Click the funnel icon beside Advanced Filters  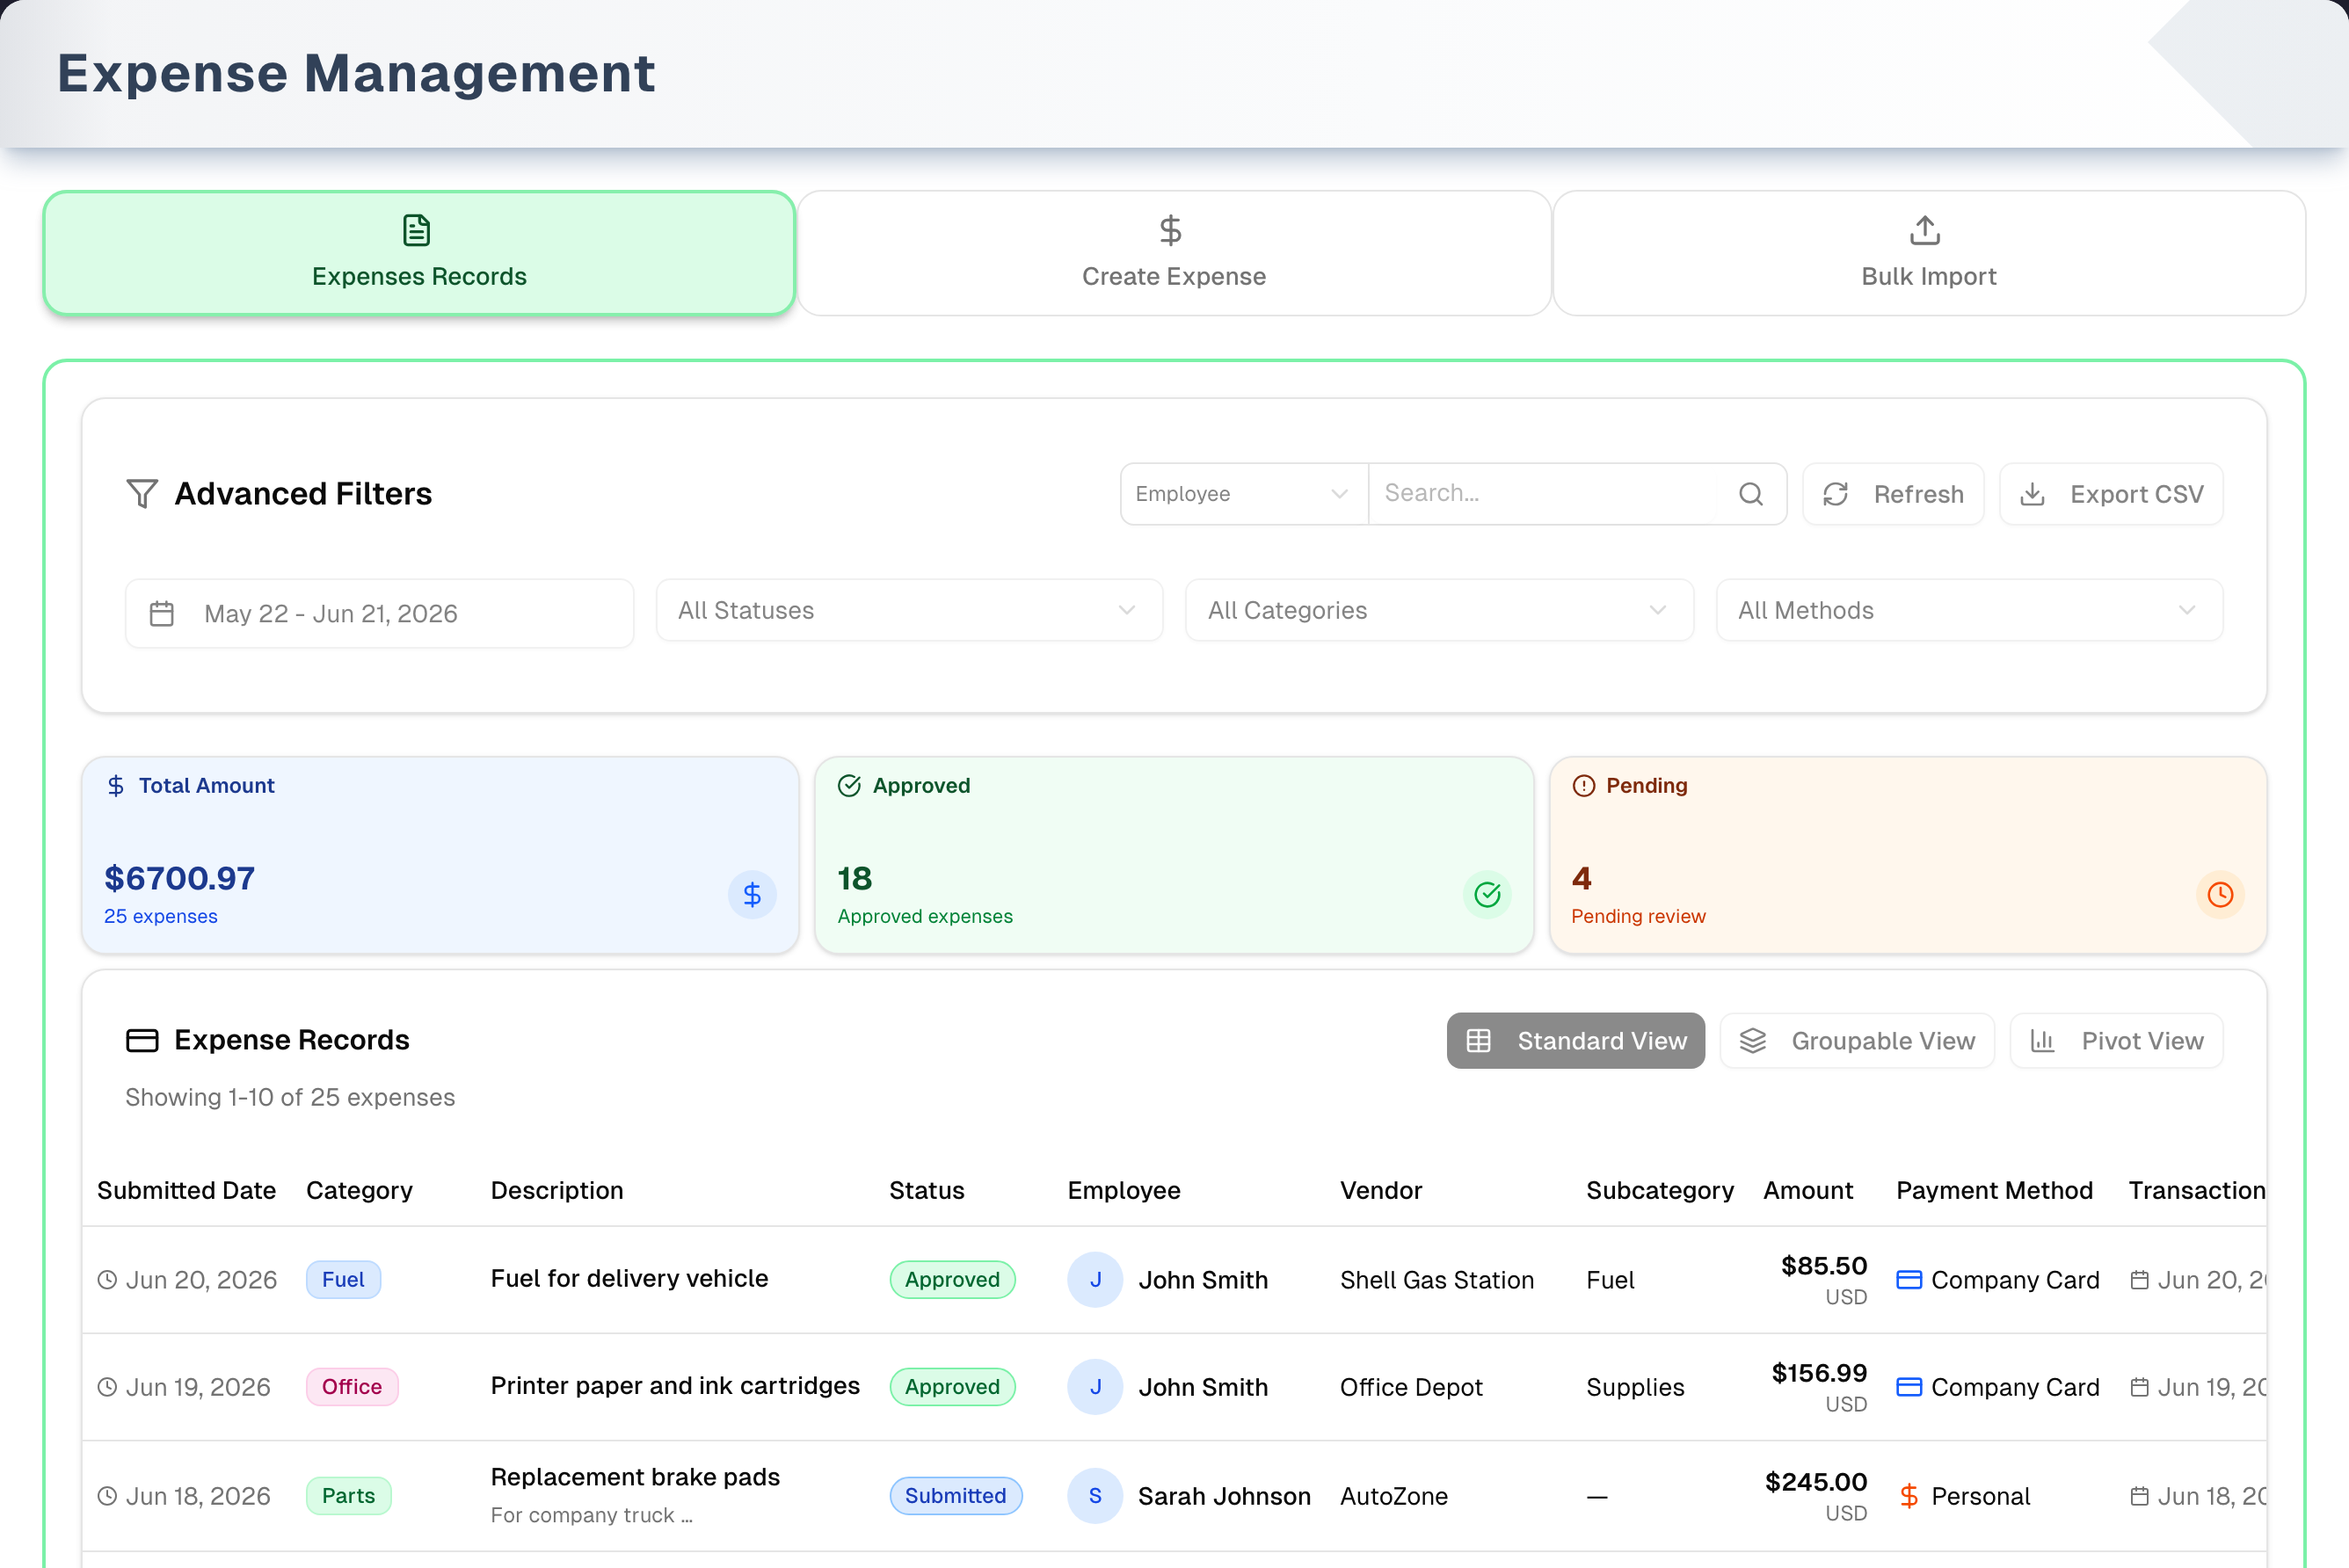(142, 493)
